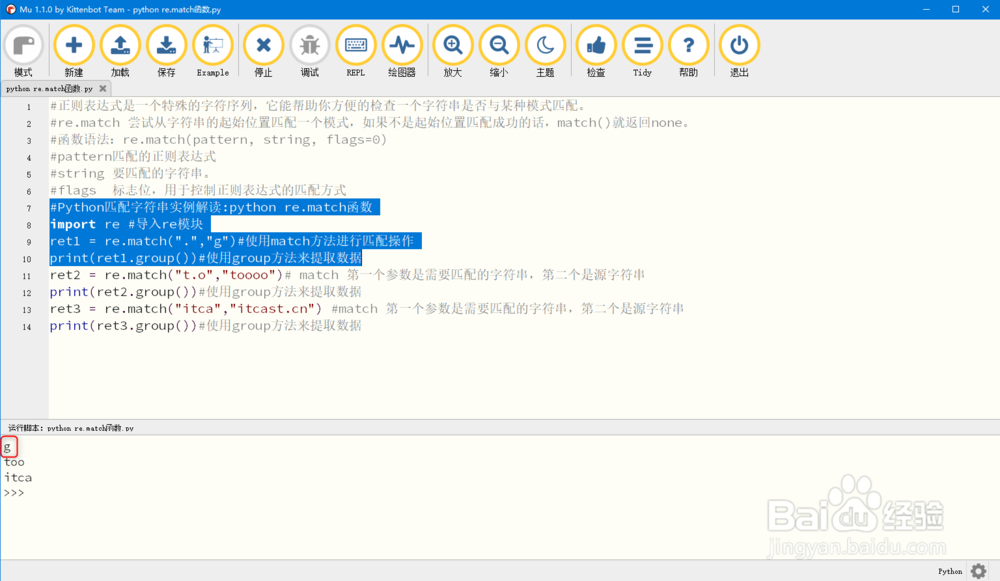Click the #flags comment on line 6
This screenshot has height=581, width=1000.
pos(198,190)
